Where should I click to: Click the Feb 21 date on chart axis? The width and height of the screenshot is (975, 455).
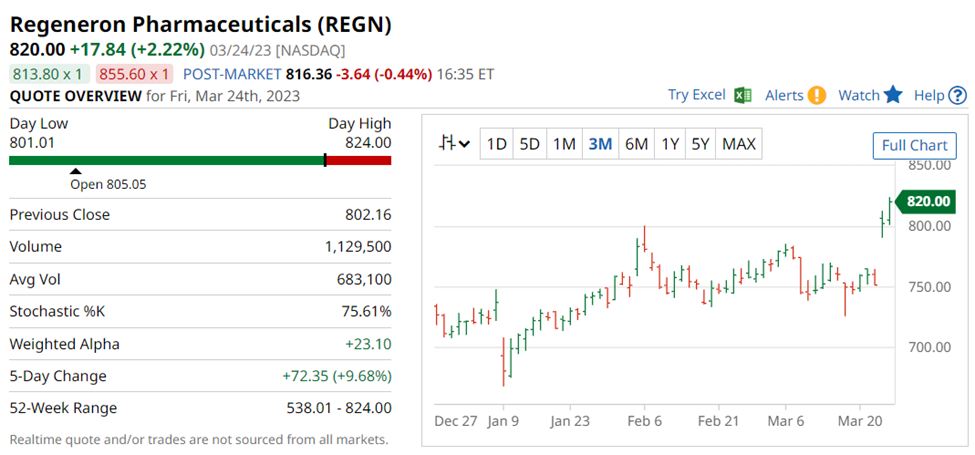tap(718, 421)
